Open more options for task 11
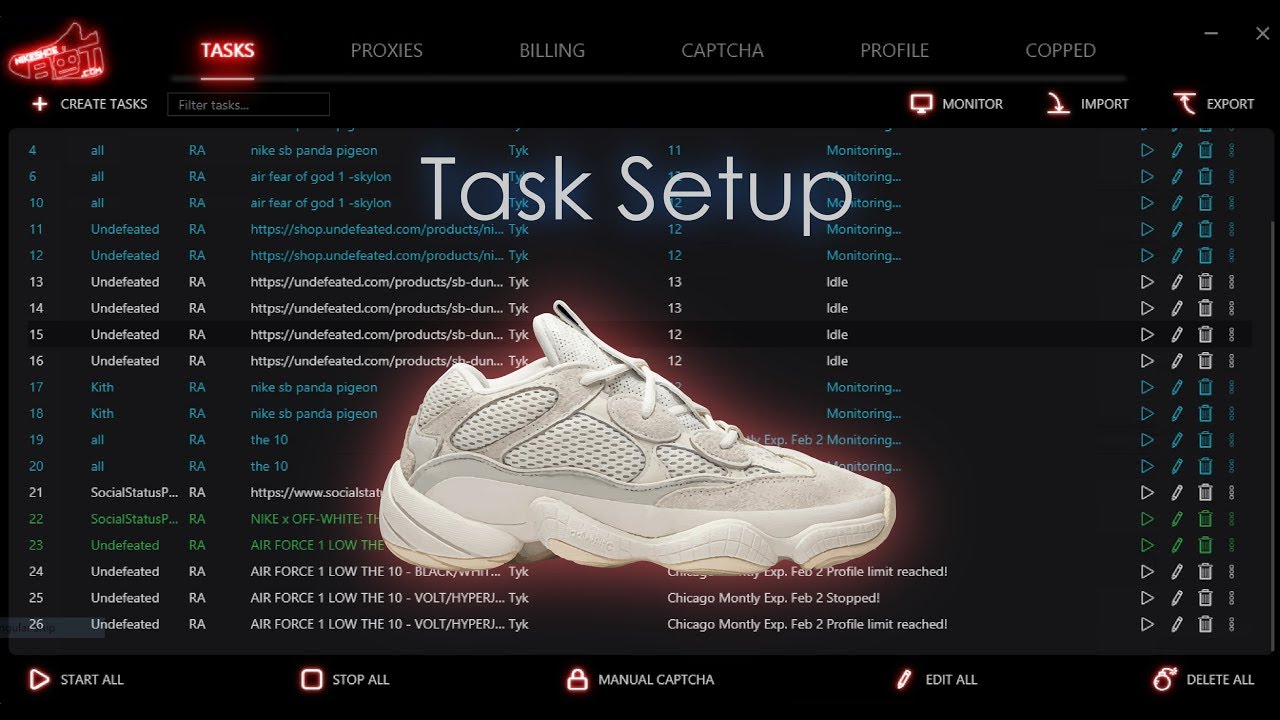This screenshot has width=1280, height=720. point(1232,229)
